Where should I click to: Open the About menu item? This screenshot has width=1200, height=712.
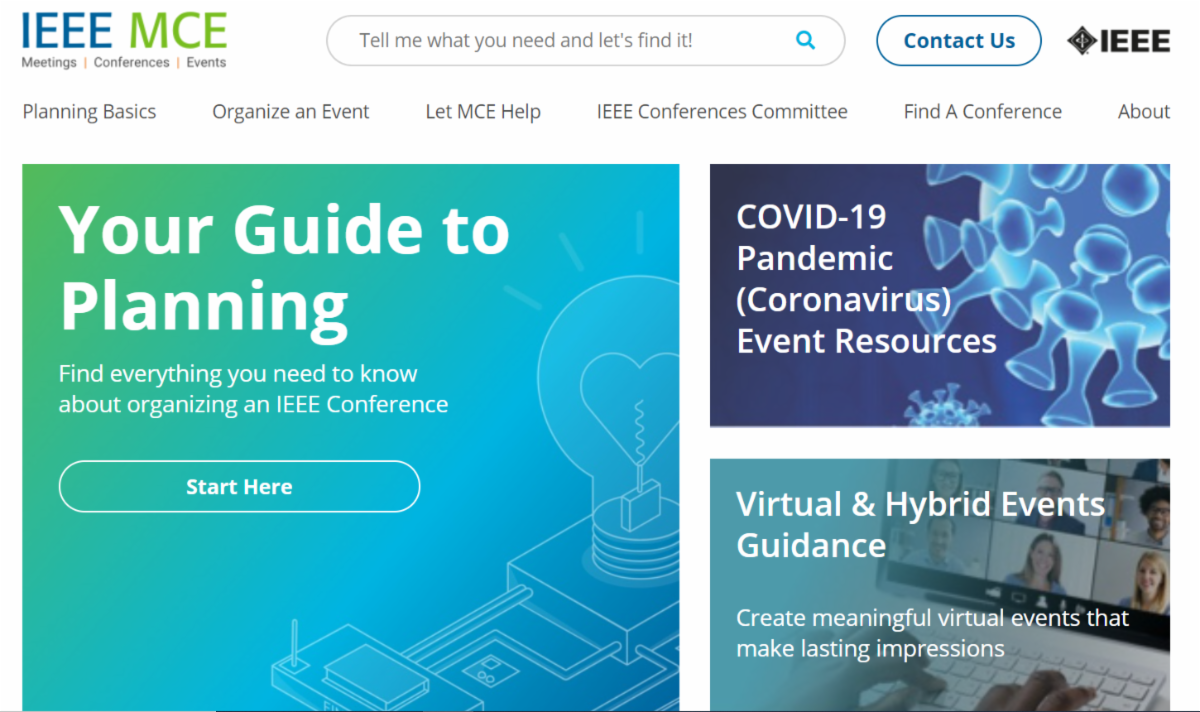[x=1143, y=112]
